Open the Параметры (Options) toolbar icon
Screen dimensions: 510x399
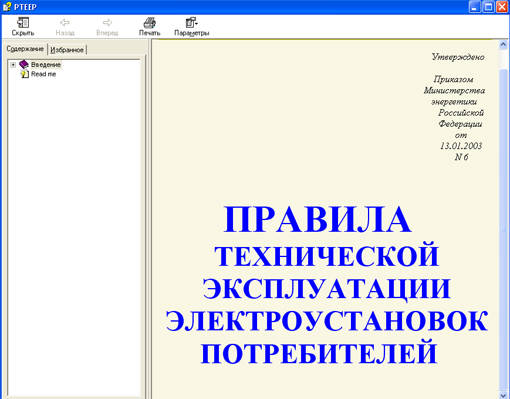tap(191, 23)
